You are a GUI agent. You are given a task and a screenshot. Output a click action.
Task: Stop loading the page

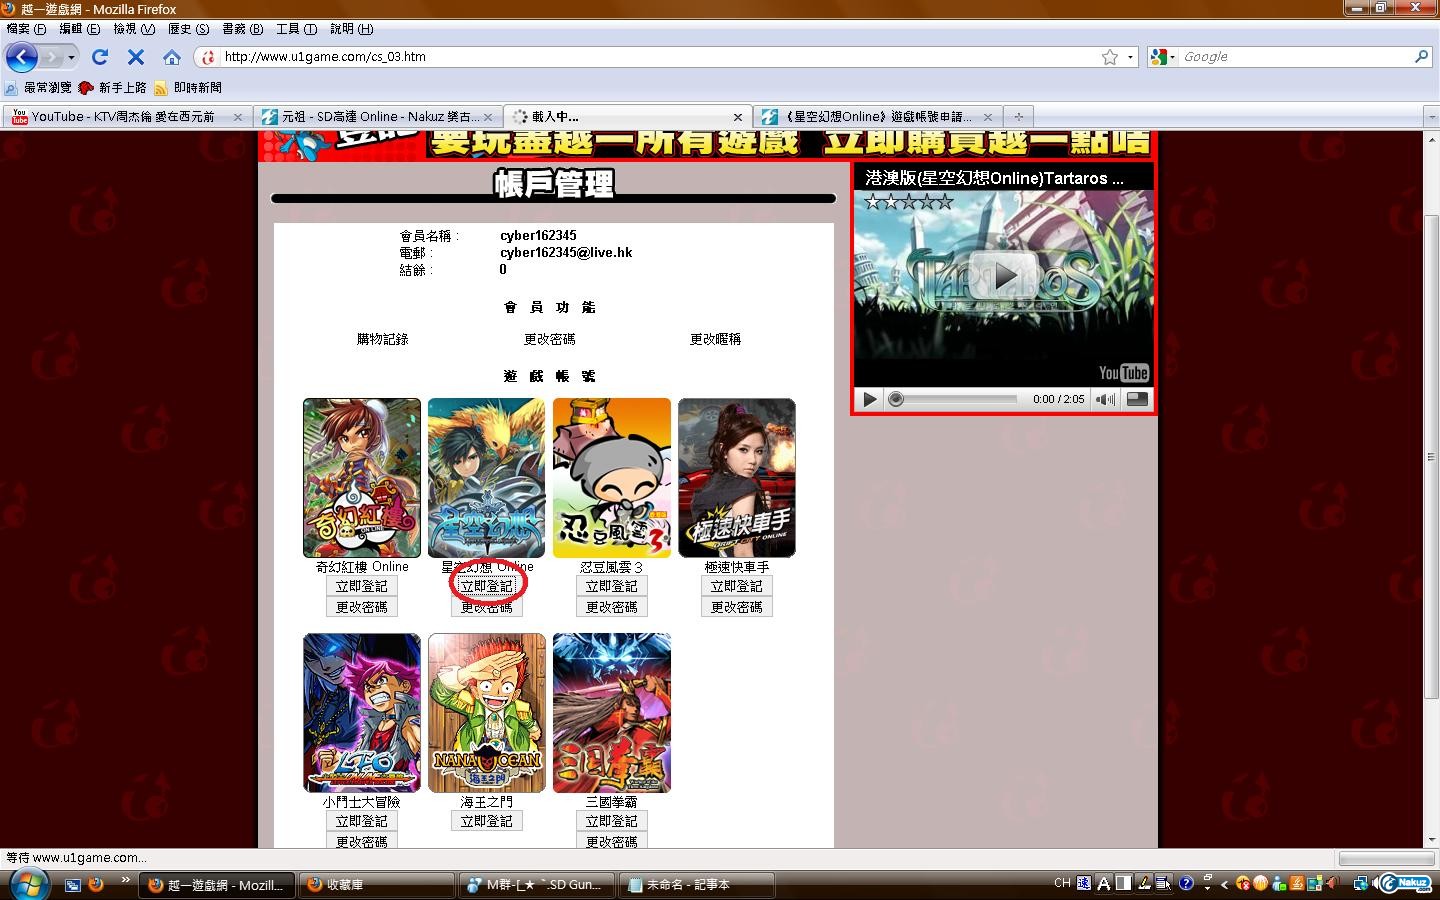(x=136, y=57)
